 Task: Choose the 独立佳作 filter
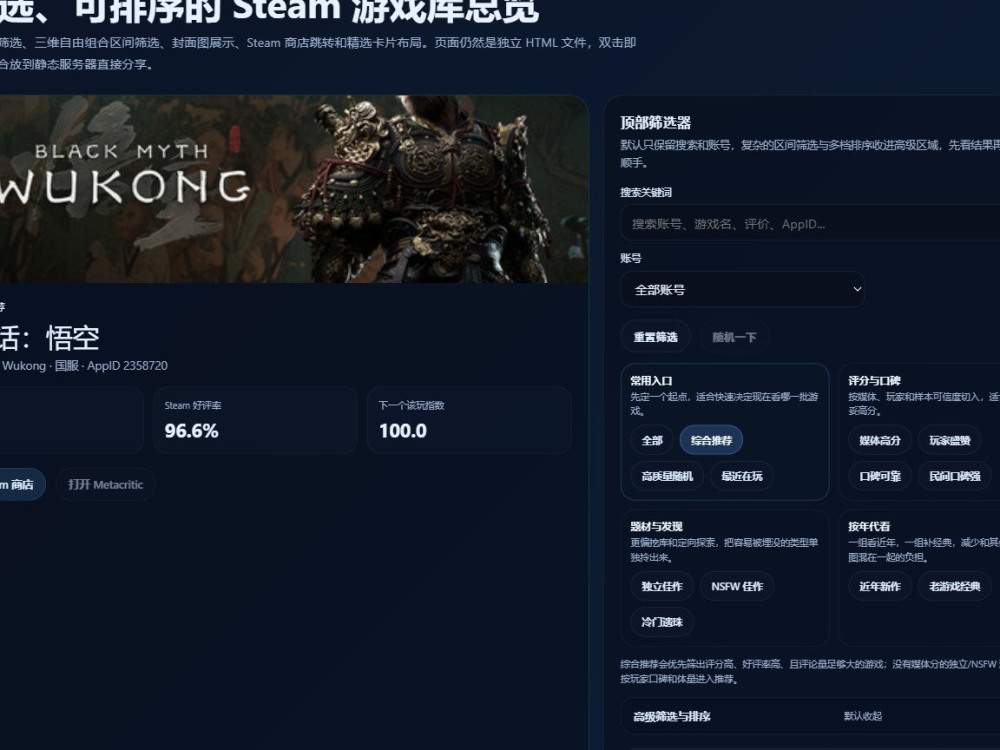click(x=662, y=586)
